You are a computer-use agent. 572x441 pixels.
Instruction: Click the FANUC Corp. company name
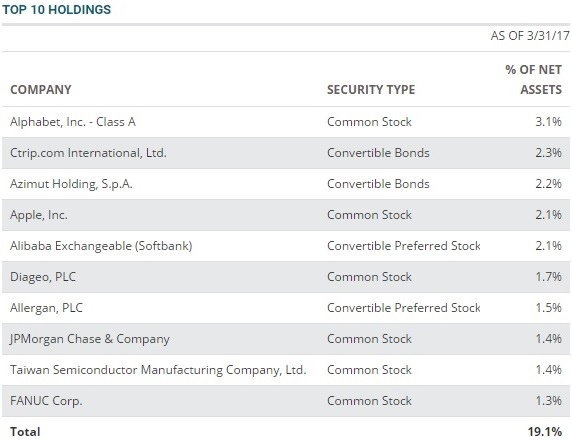[x=46, y=401]
